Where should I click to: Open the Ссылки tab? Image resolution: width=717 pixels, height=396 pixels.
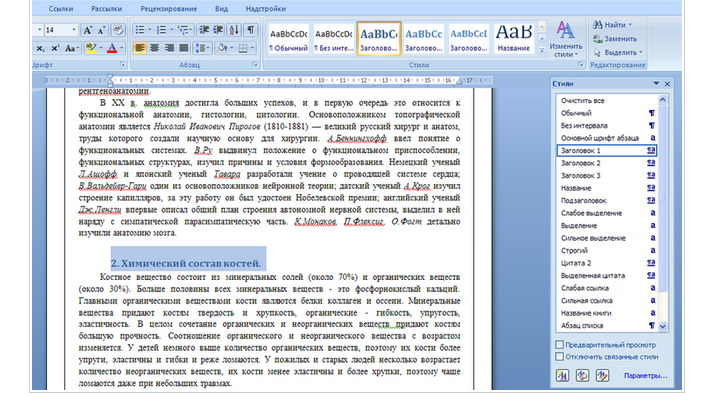tap(61, 9)
